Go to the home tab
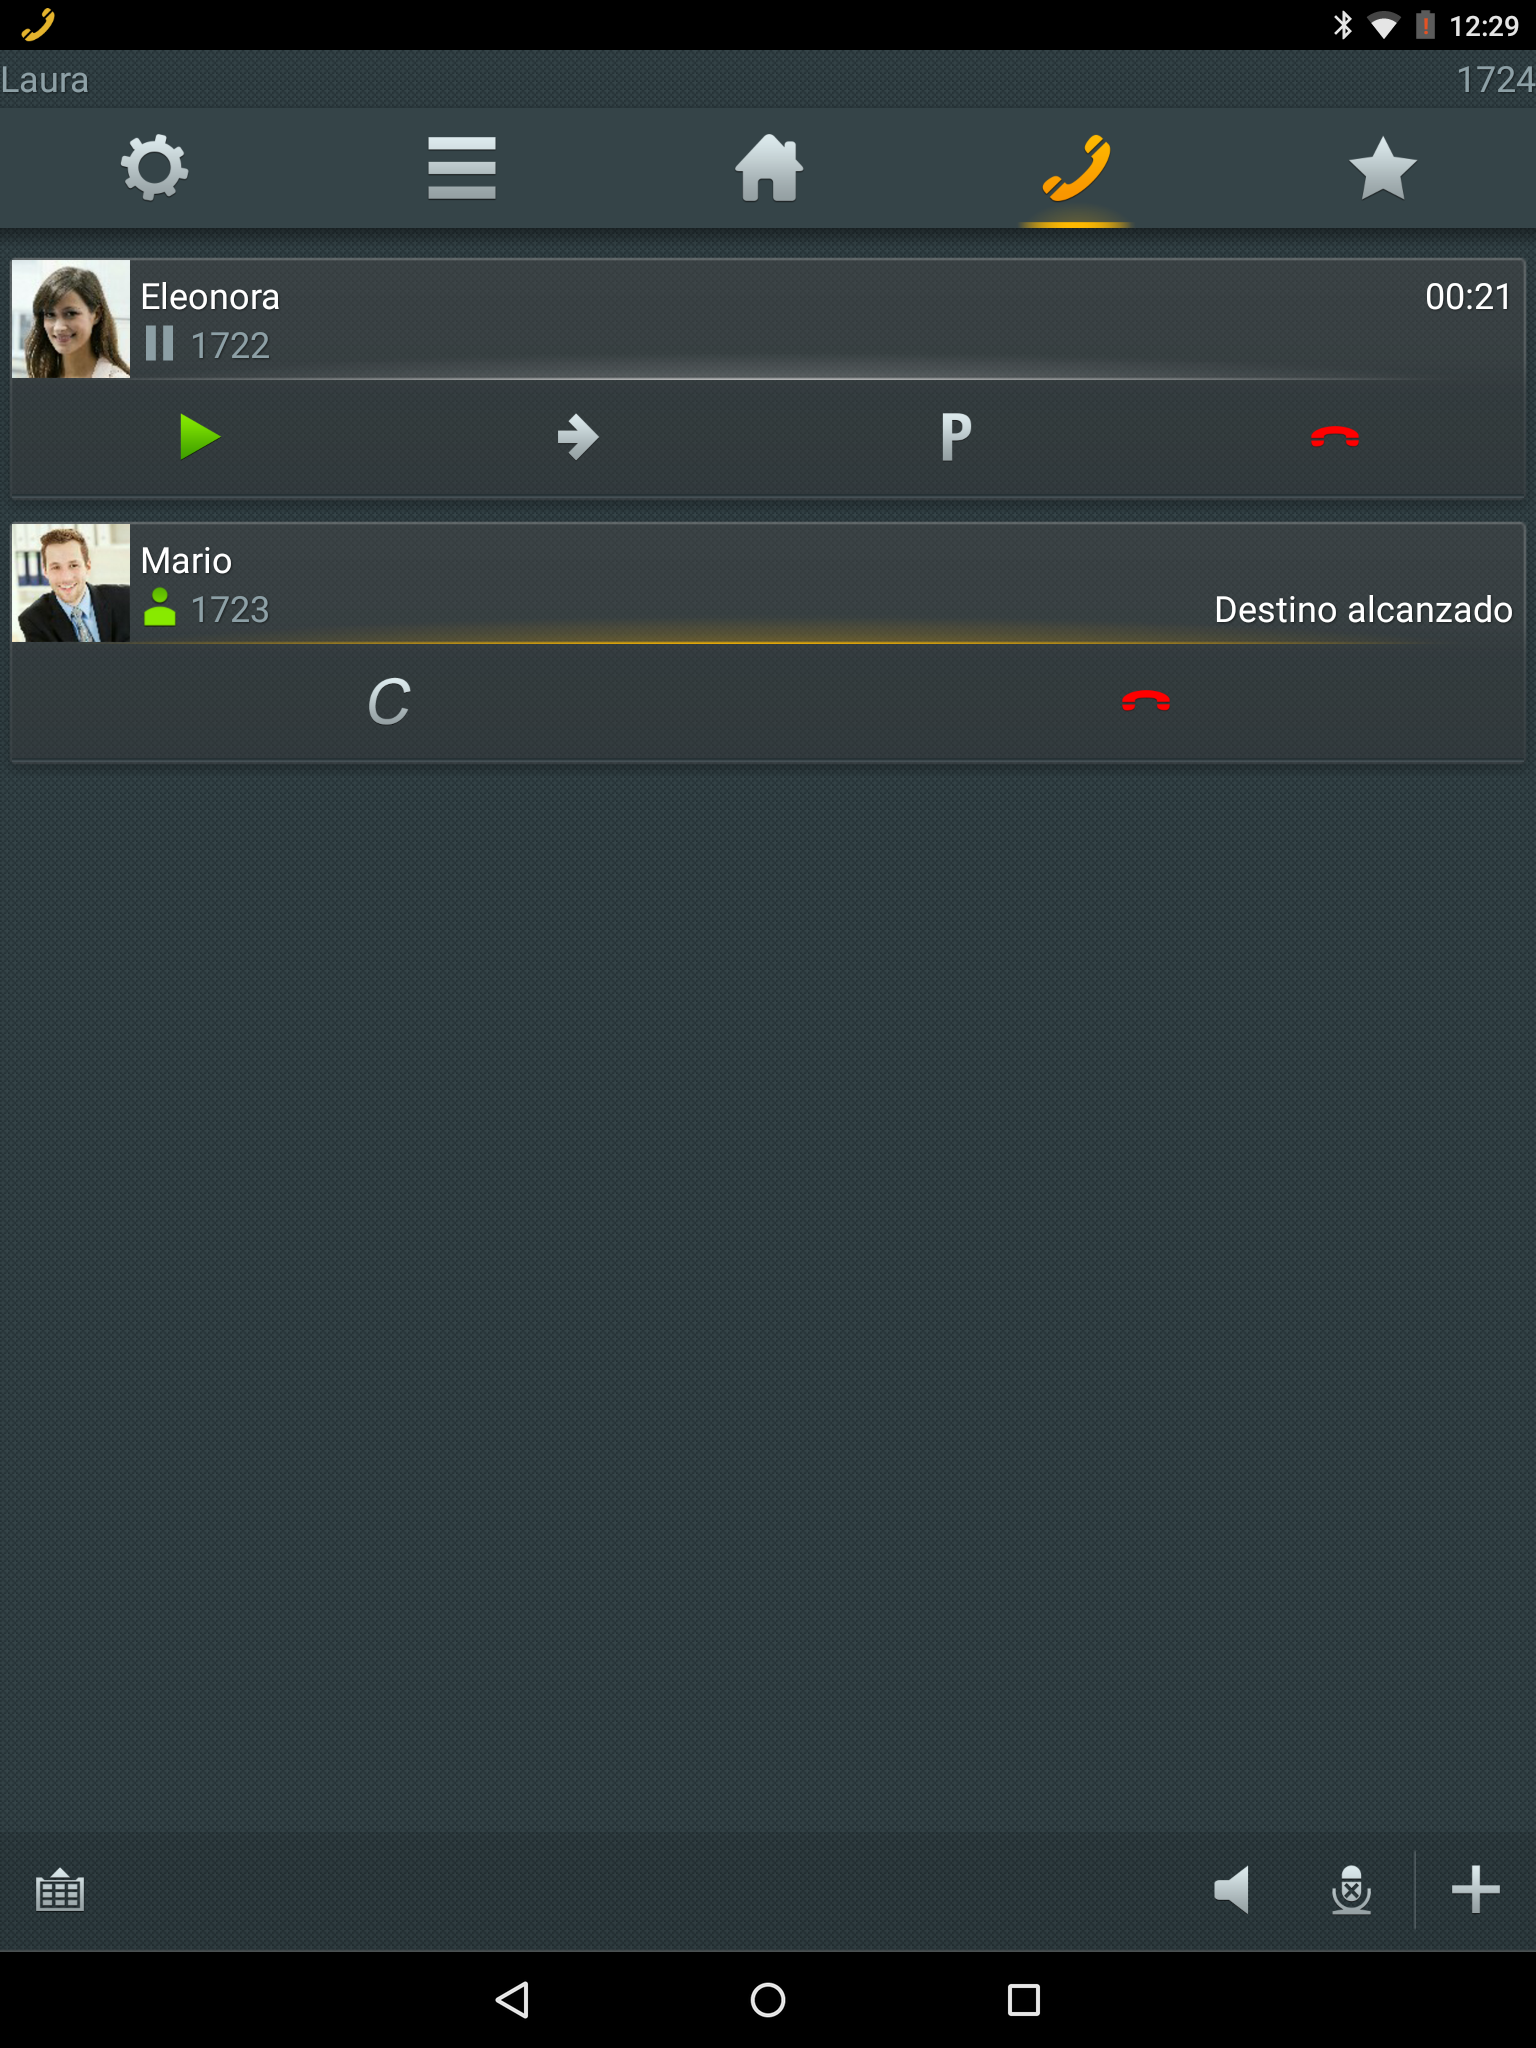Screen dimensions: 1536x2048 coord(768,167)
